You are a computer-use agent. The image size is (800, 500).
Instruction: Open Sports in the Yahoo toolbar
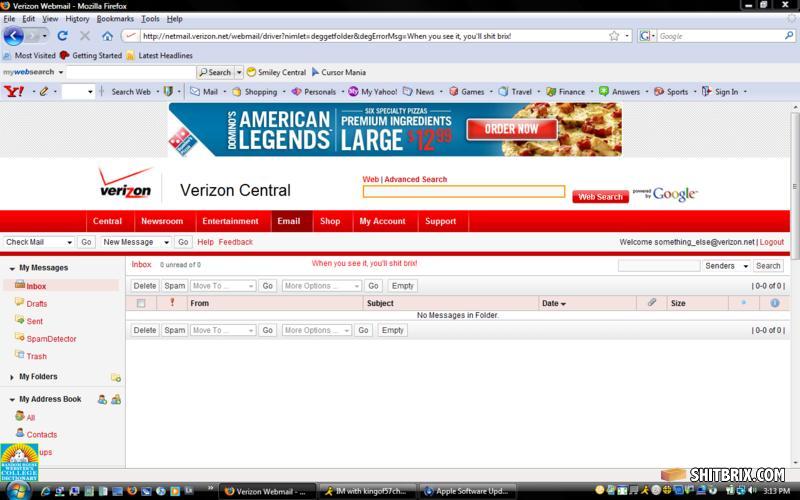[671, 92]
